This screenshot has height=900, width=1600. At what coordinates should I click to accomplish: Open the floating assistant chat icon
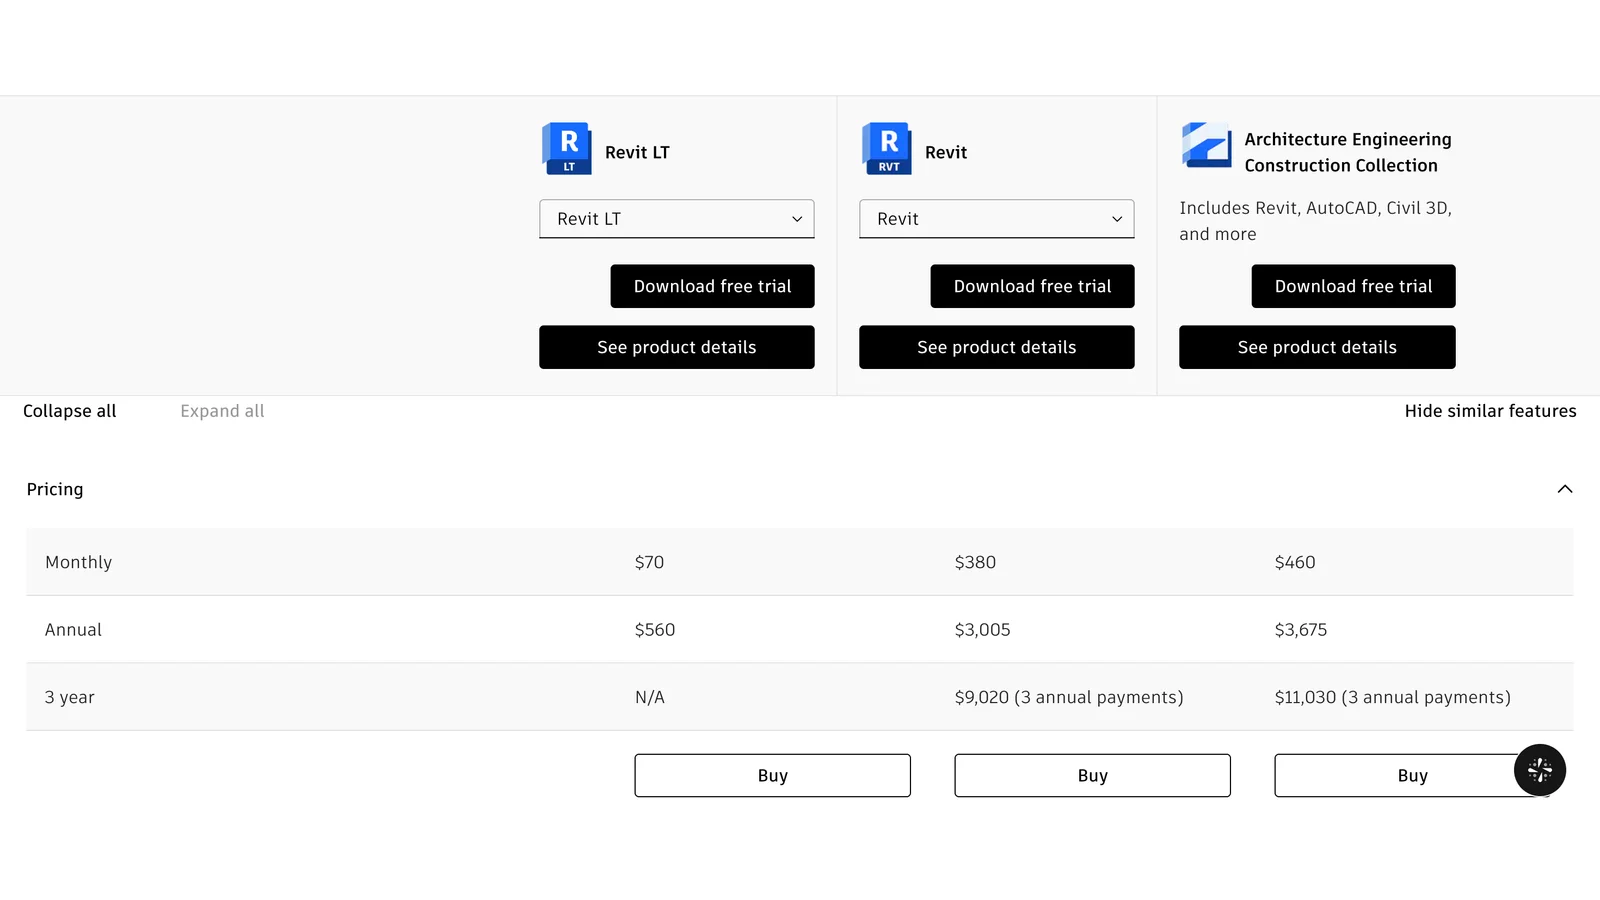[1540, 770]
